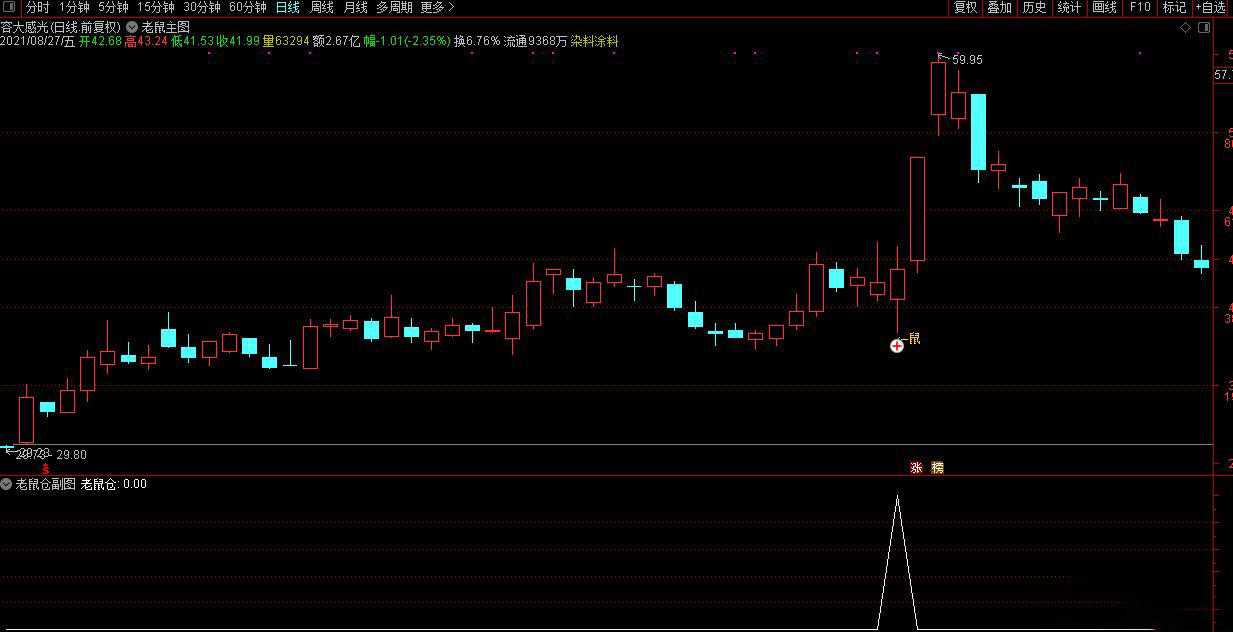Click the left sidebar panel toggle icon
1233x632 pixels.
(9, 8)
